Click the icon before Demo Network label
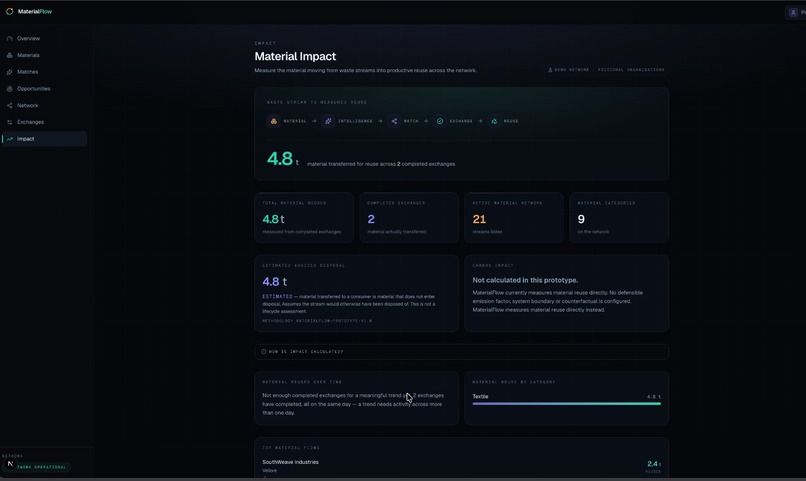 coord(550,70)
